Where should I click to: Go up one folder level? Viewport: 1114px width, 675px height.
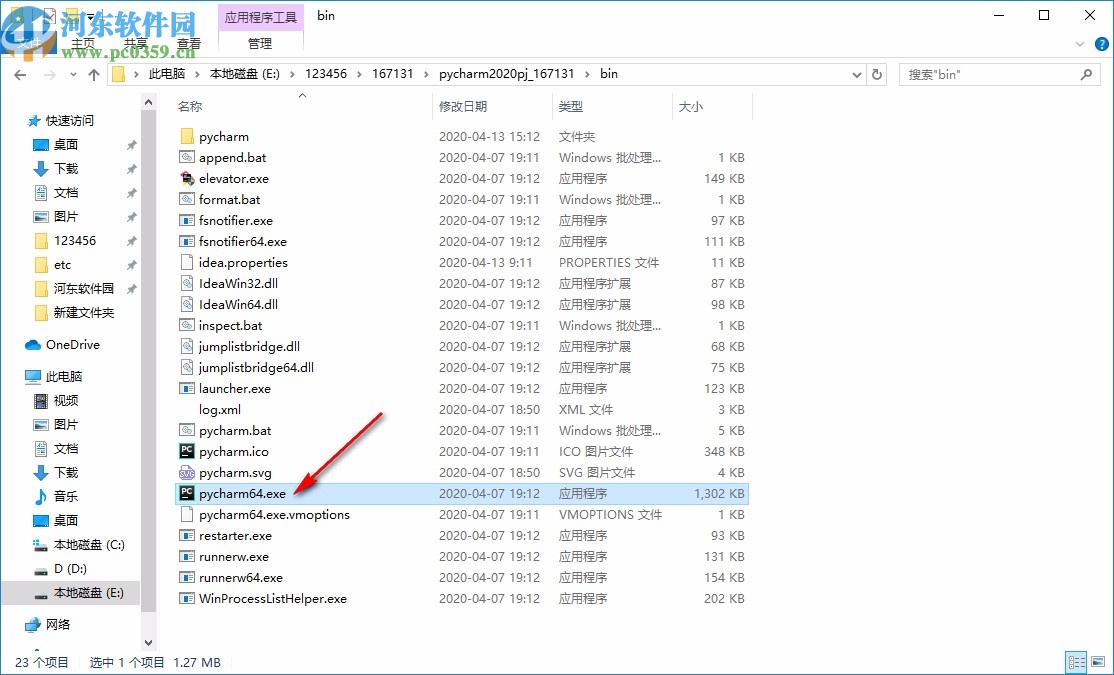point(94,74)
